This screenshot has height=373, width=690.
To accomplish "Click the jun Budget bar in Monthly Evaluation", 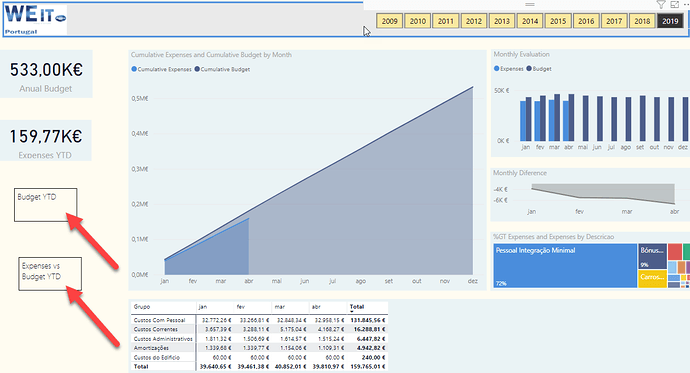I will click(x=599, y=119).
